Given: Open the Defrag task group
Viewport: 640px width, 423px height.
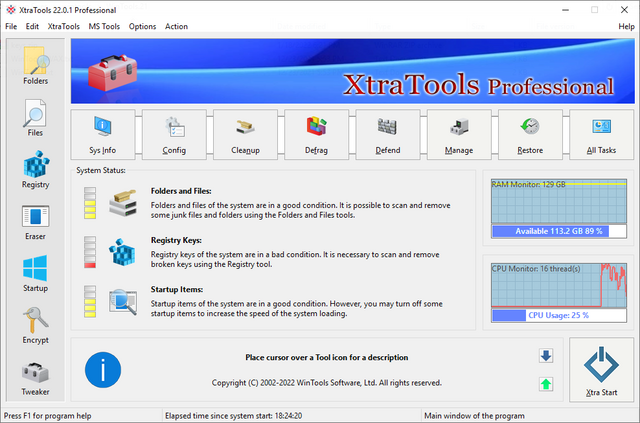Looking at the screenshot, I should click(x=316, y=134).
